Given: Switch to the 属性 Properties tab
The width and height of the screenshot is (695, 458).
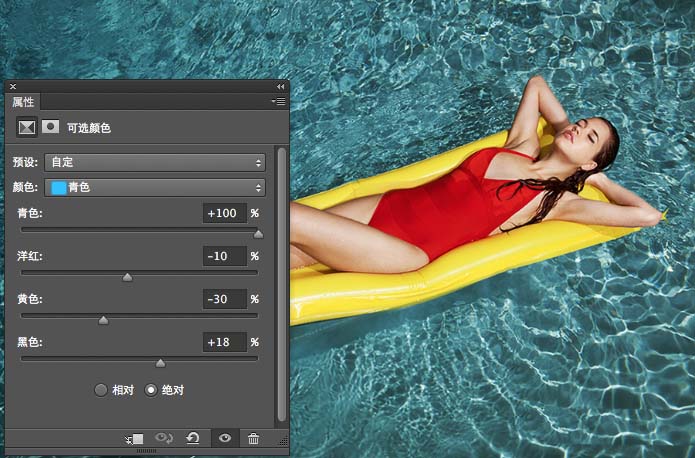Looking at the screenshot, I should click(23, 102).
